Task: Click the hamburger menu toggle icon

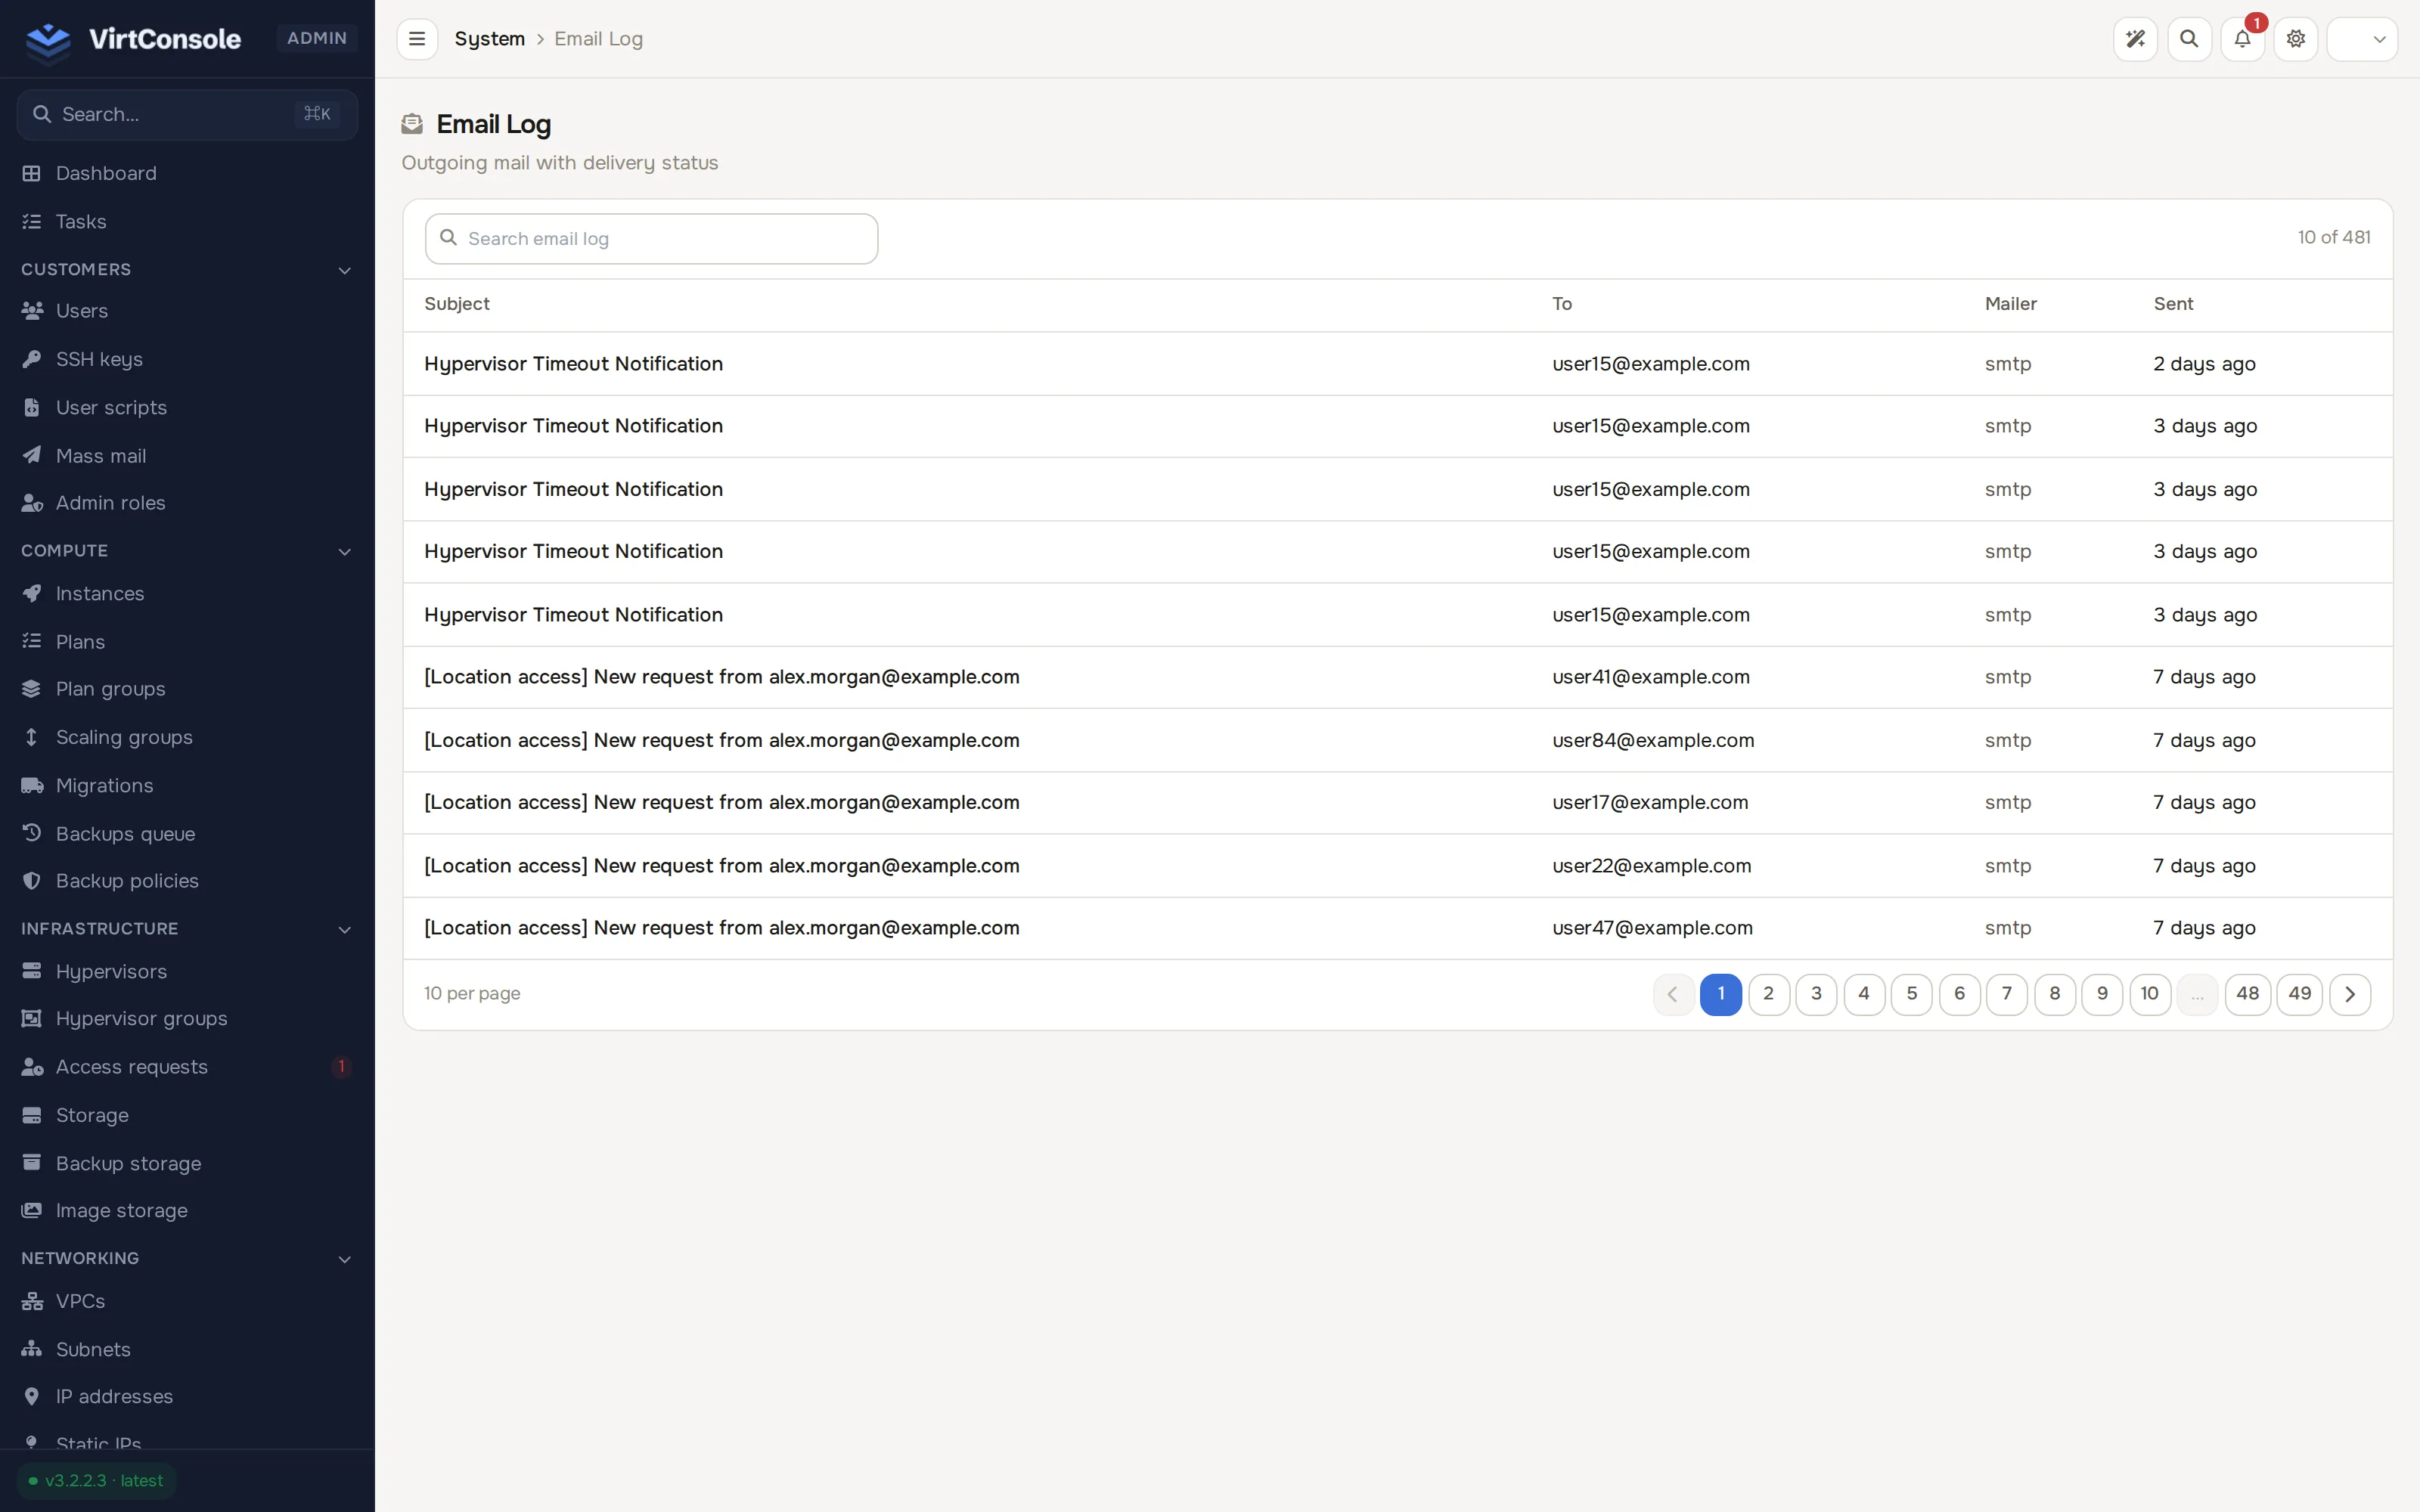Action: click(417, 39)
